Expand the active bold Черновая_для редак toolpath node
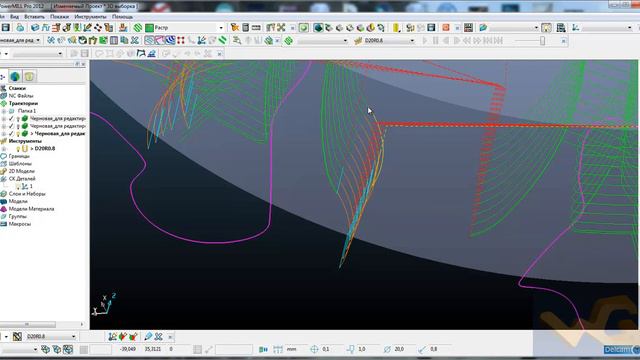The height and width of the screenshot is (360, 640). pos(4,133)
